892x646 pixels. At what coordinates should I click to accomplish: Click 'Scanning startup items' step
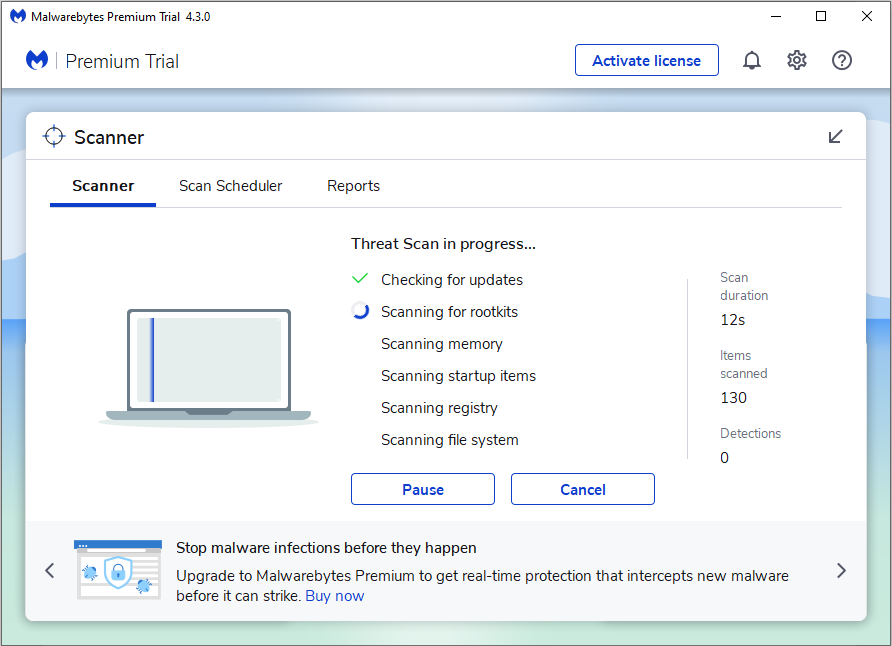click(459, 376)
